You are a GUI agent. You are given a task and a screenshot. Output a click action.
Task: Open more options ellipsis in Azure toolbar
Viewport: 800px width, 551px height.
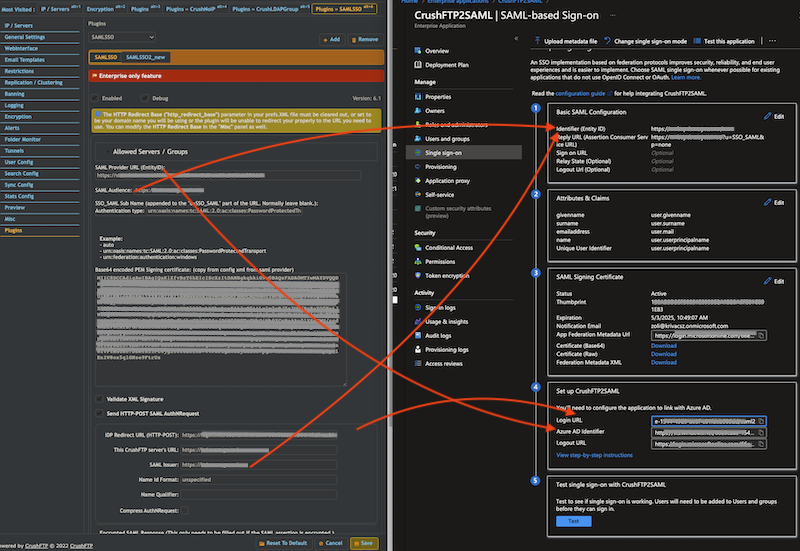pyautogui.click(x=772, y=41)
